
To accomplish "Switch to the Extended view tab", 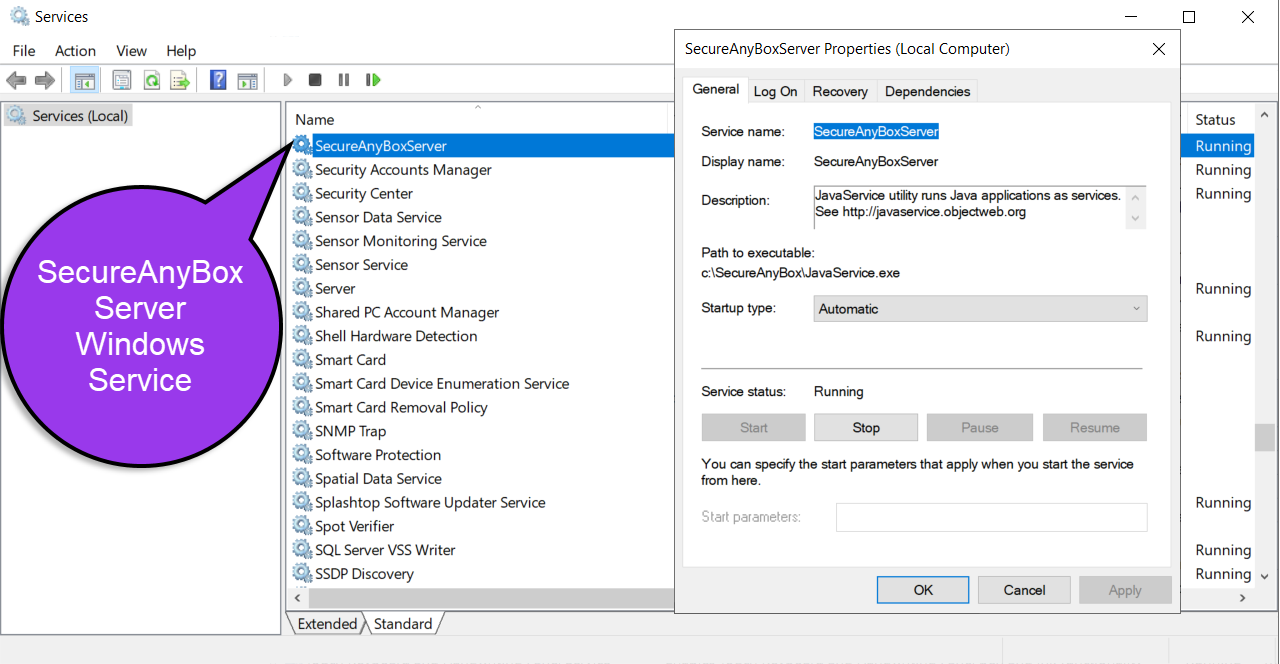I will click(x=327, y=624).
